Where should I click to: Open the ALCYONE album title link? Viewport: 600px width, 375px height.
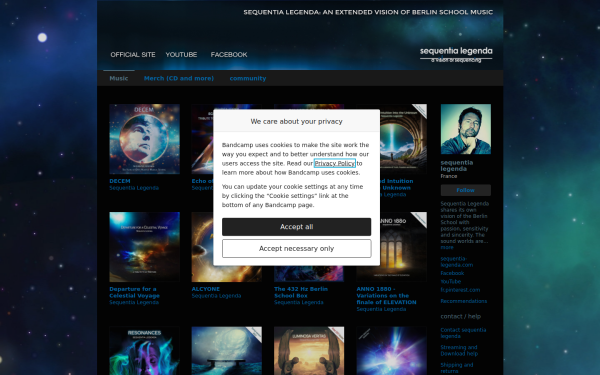tap(206, 289)
